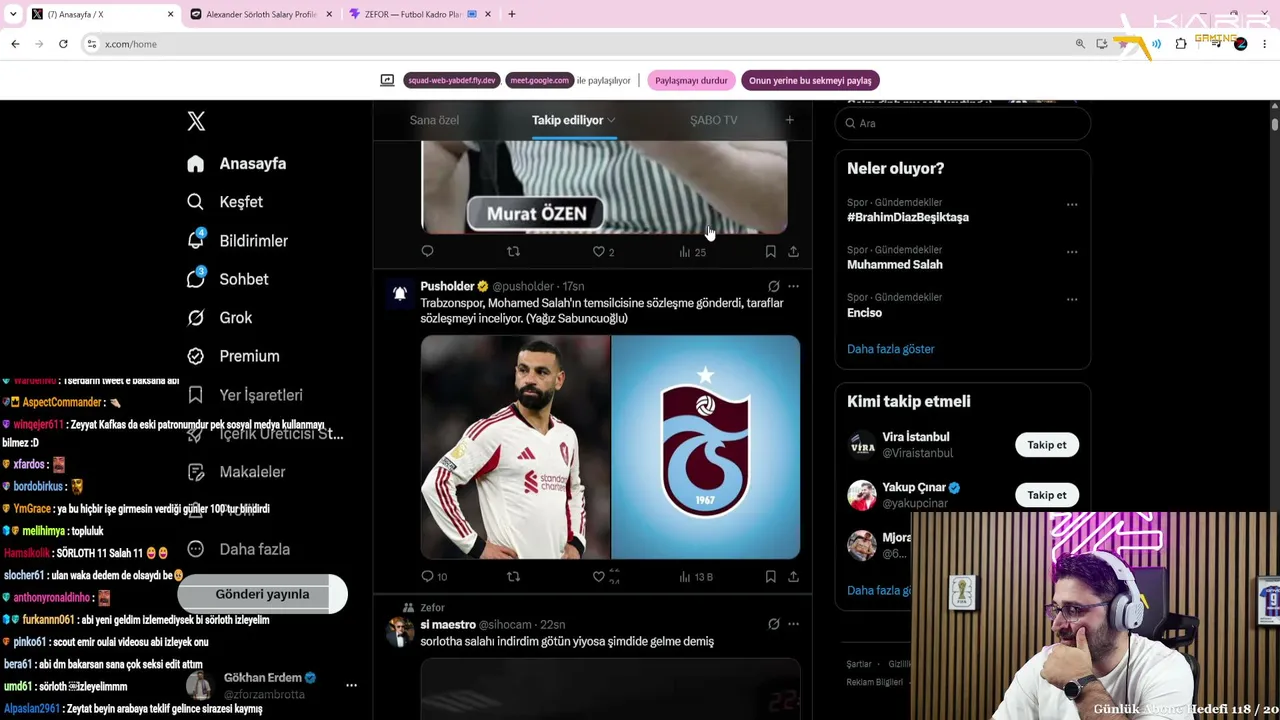The image size is (1280, 720).
Task: Open Yer İşaretleri bookmarks
Action: click(244, 395)
